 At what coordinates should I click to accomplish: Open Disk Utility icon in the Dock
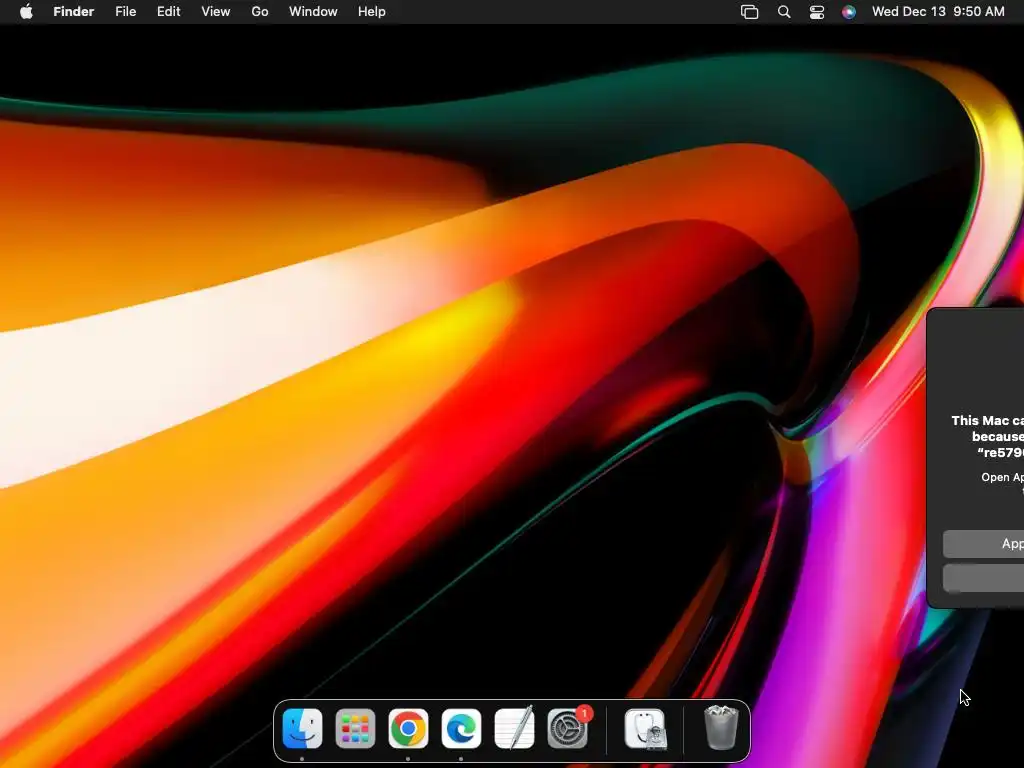pos(645,729)
